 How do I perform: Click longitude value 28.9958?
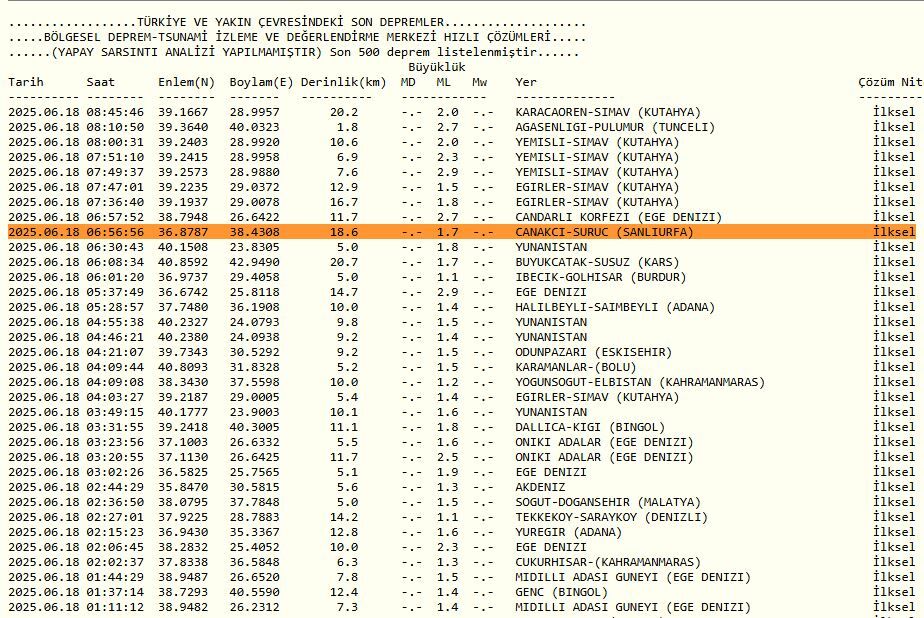pyautogui.click(x=254, y=157)
